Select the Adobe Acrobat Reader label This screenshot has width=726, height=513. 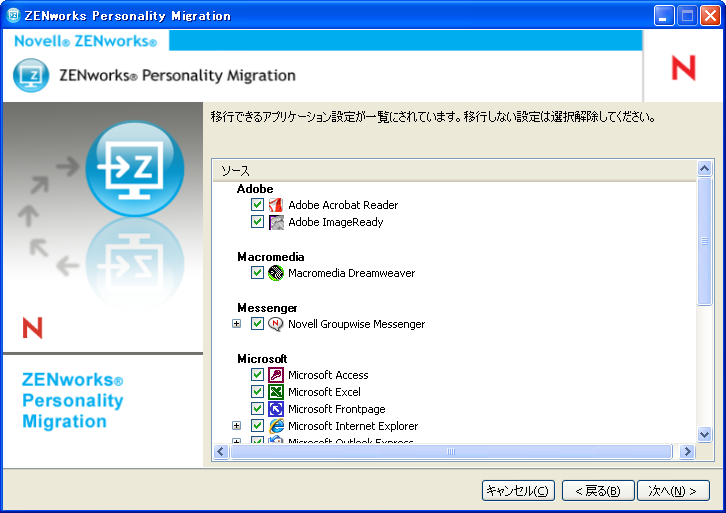343,205
